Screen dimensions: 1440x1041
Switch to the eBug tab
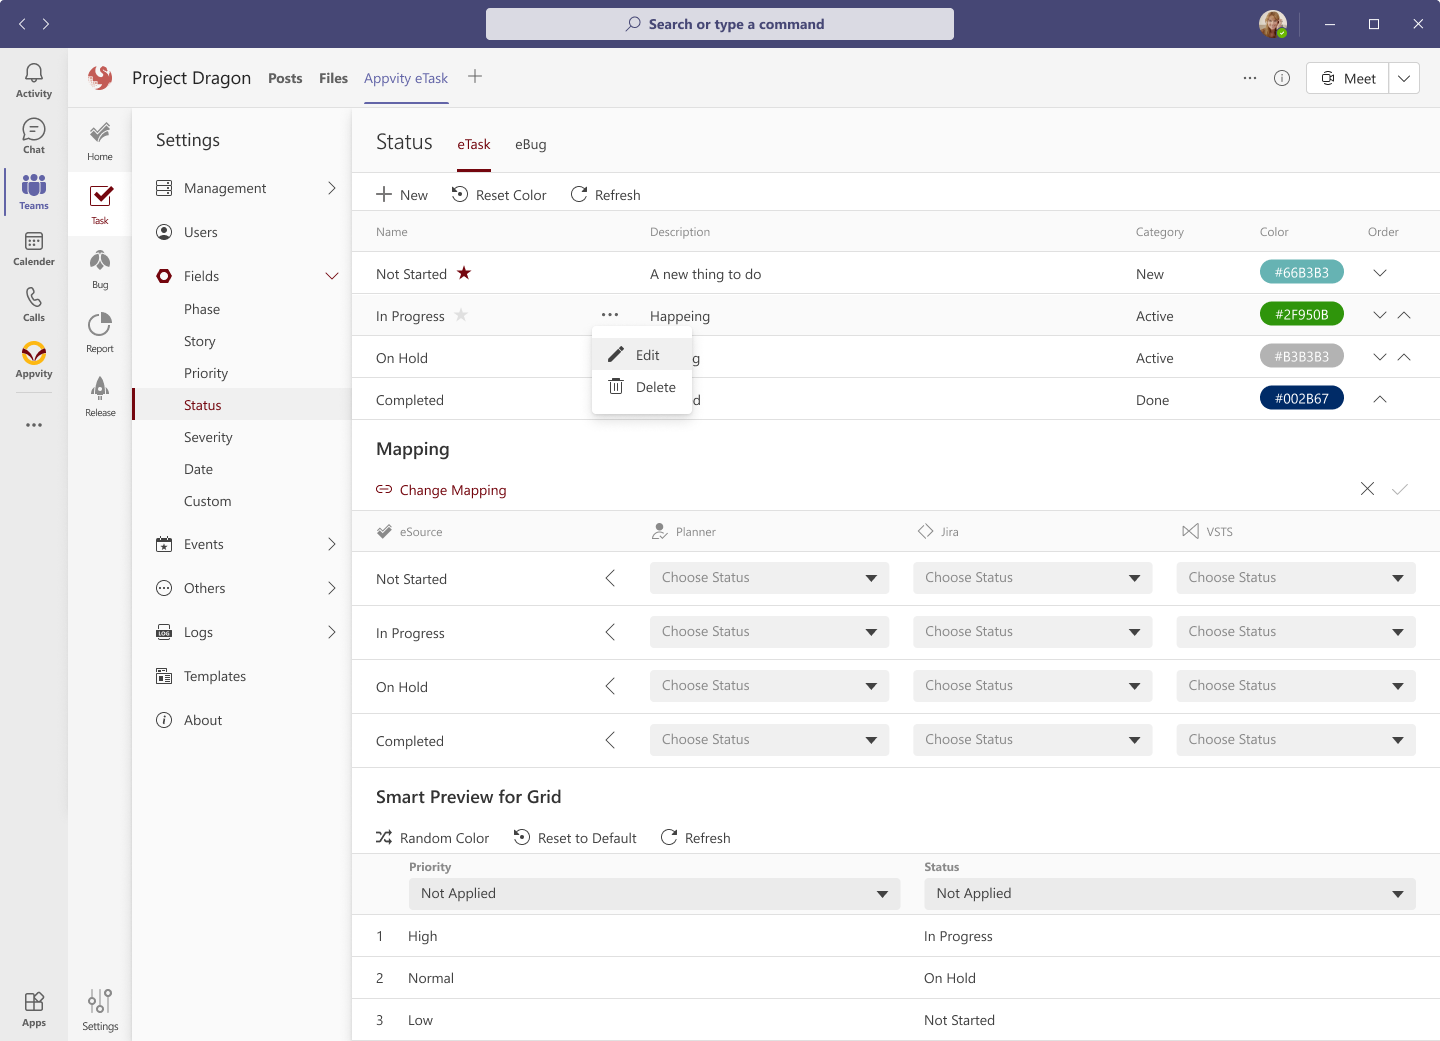pos(530,144)
